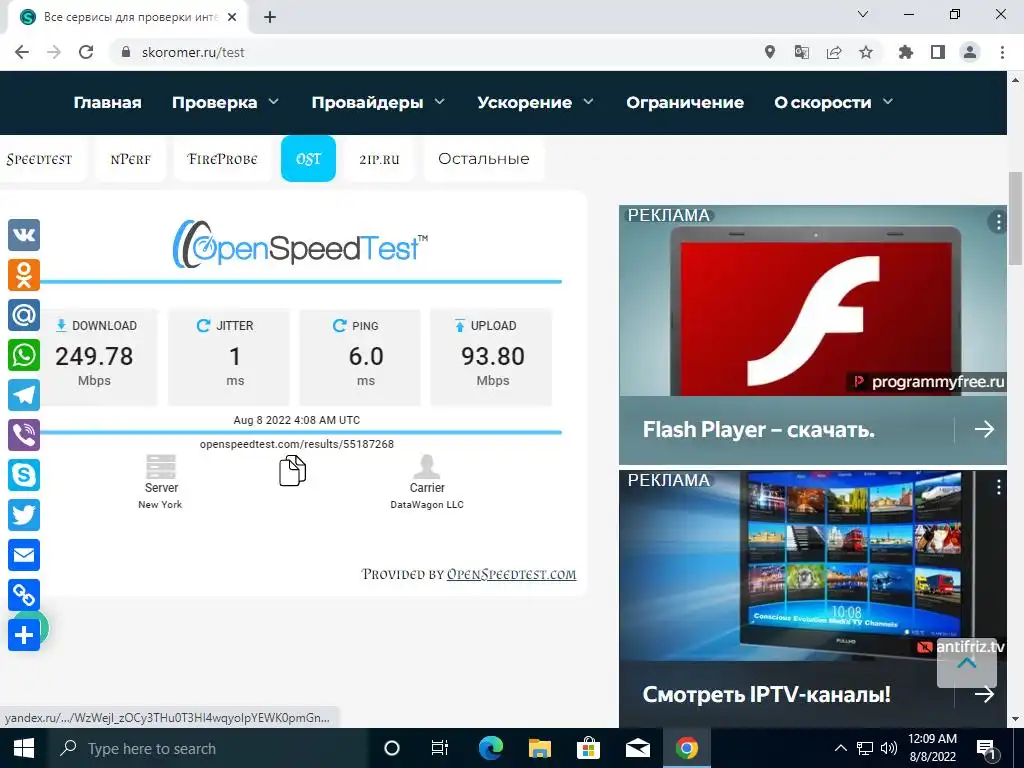Share the page on VK
The height and width of the screenshot is (768, 1024).
click(24, 235)
